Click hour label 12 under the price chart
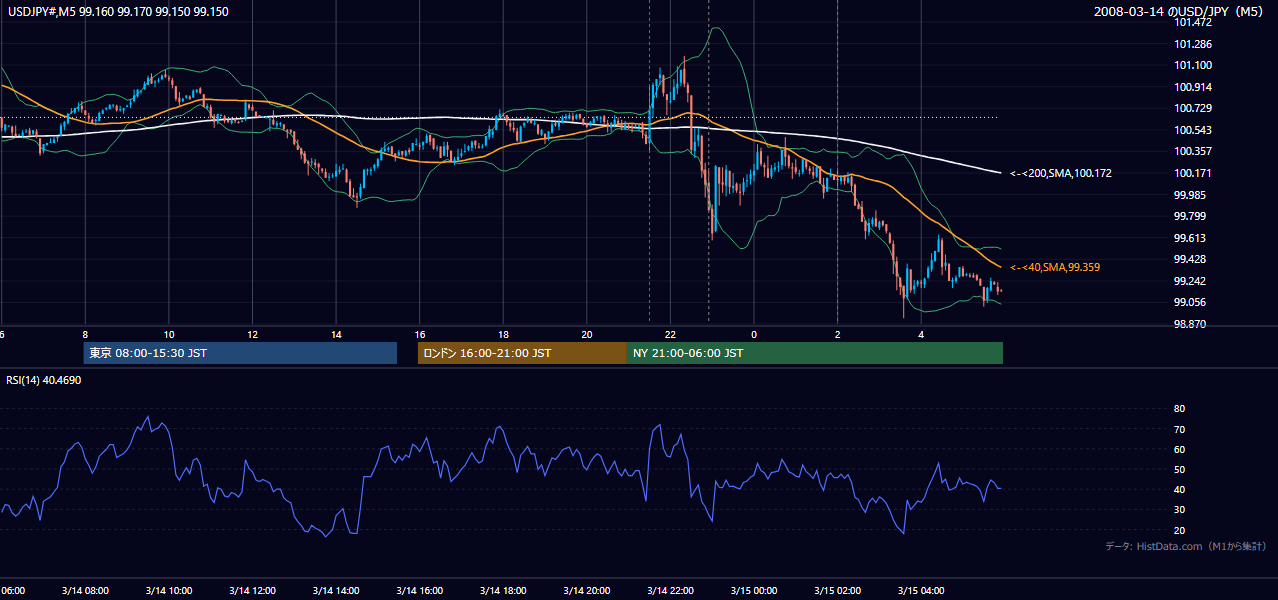 pyautogui.click(x=253, y=334)
